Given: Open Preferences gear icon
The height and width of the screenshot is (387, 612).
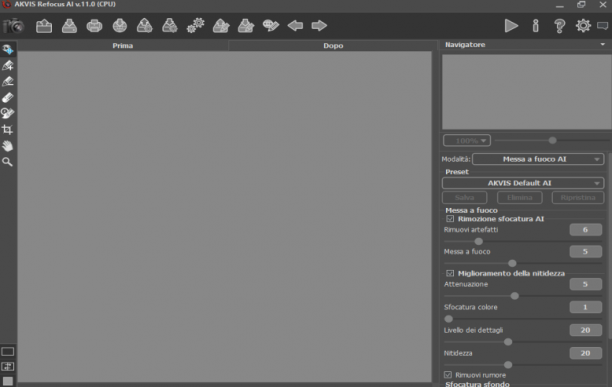Looking at the screenshot, I should (x=583, y=26).
